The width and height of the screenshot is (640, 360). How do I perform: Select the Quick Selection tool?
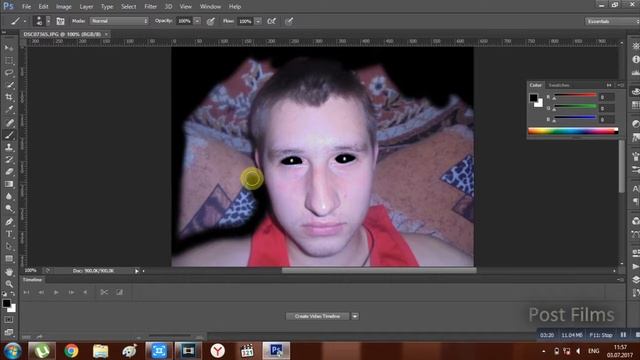click(x=9, y=85)
